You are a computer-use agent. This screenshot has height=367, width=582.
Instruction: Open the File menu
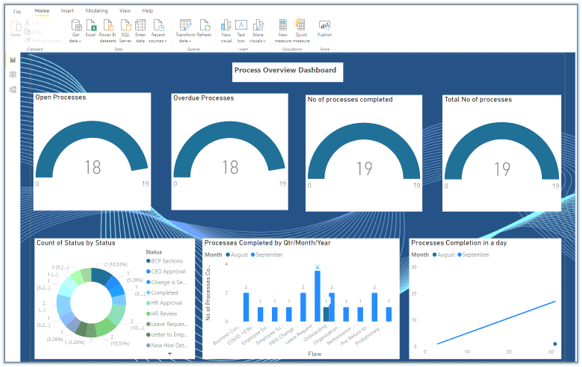[x=17, y=12]
